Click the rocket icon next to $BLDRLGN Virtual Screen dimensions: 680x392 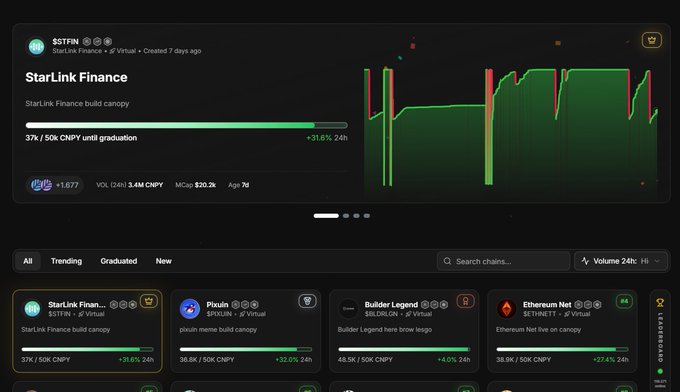click(408, 314)
